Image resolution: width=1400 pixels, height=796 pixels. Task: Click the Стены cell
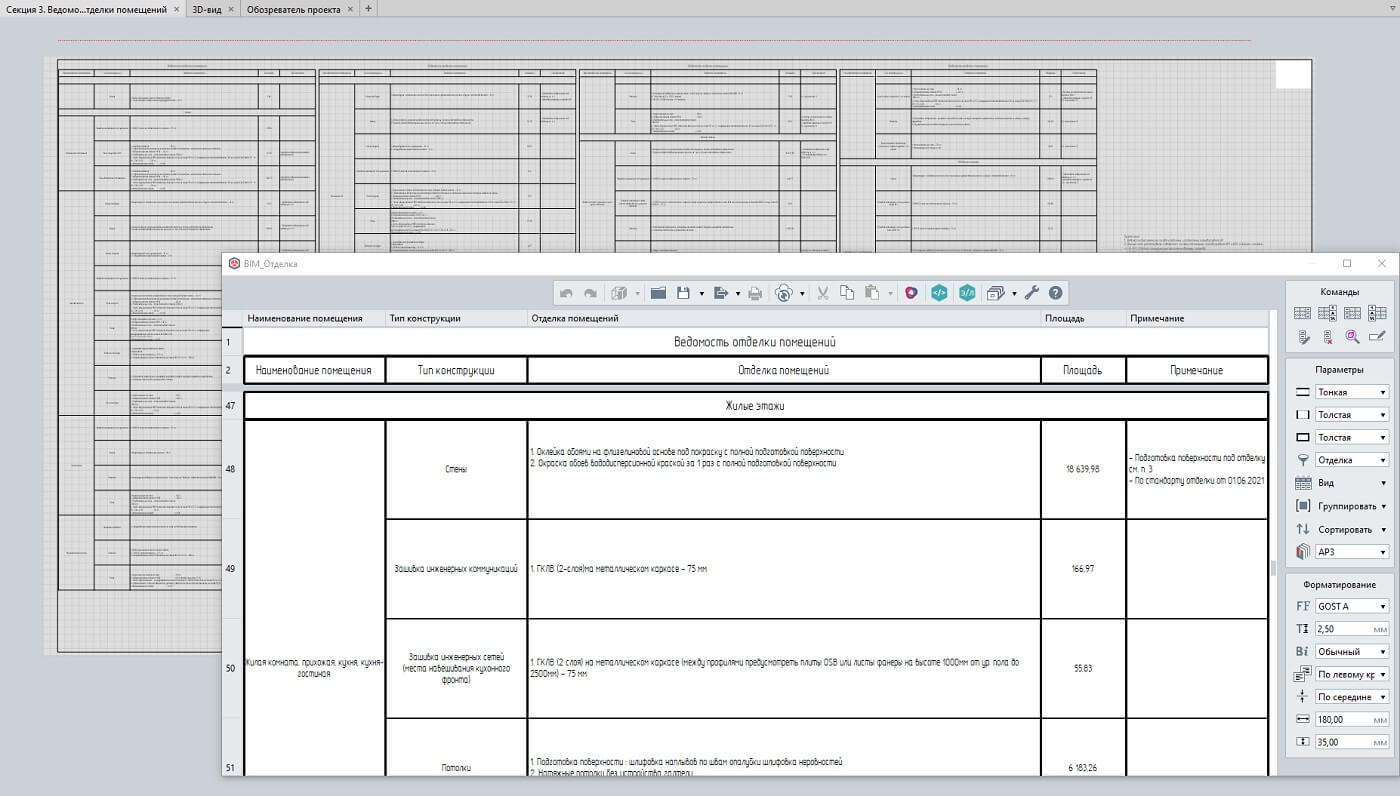click(456, 468)
